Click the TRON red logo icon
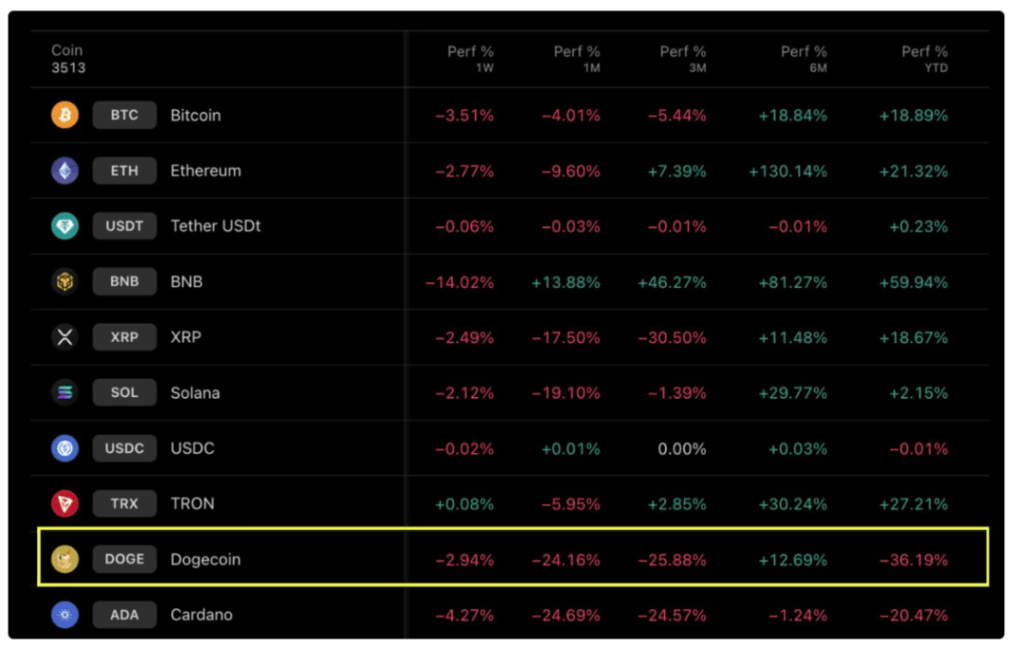This screenshot has height=646, width=1010. [65, 504]
